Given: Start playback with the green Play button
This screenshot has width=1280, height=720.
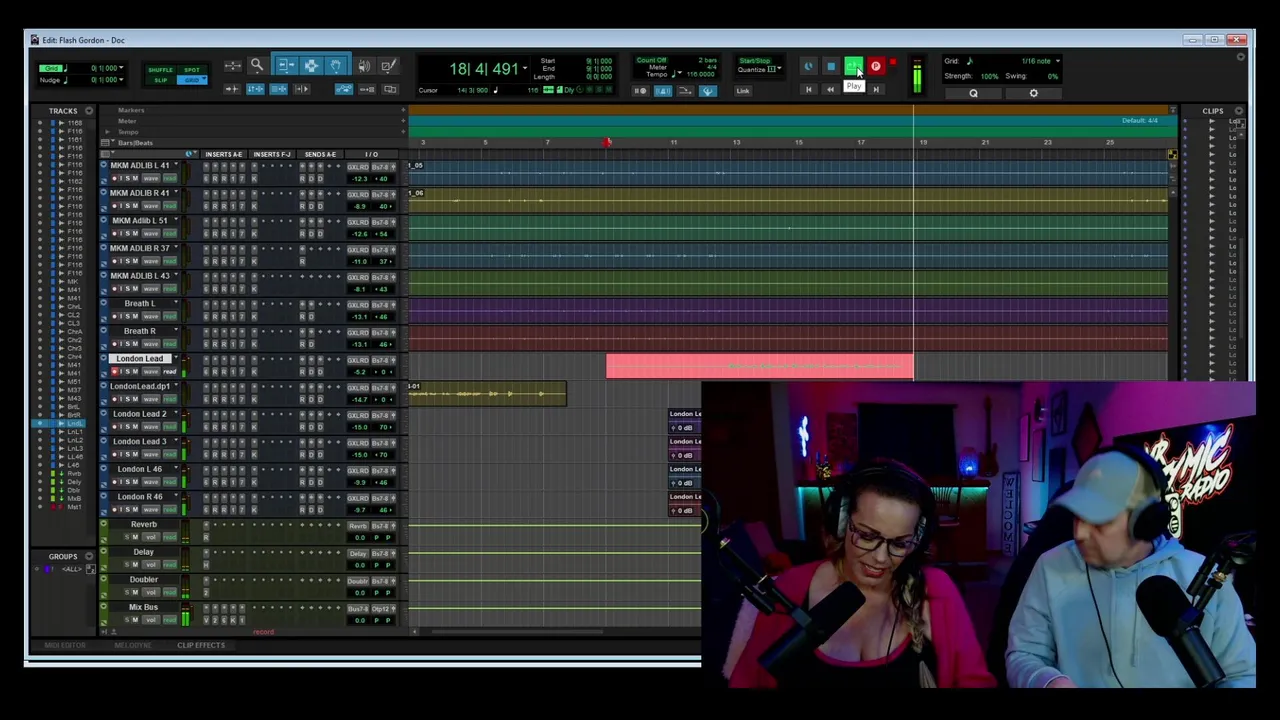Looking at the screenshot, I should point(853,67).
